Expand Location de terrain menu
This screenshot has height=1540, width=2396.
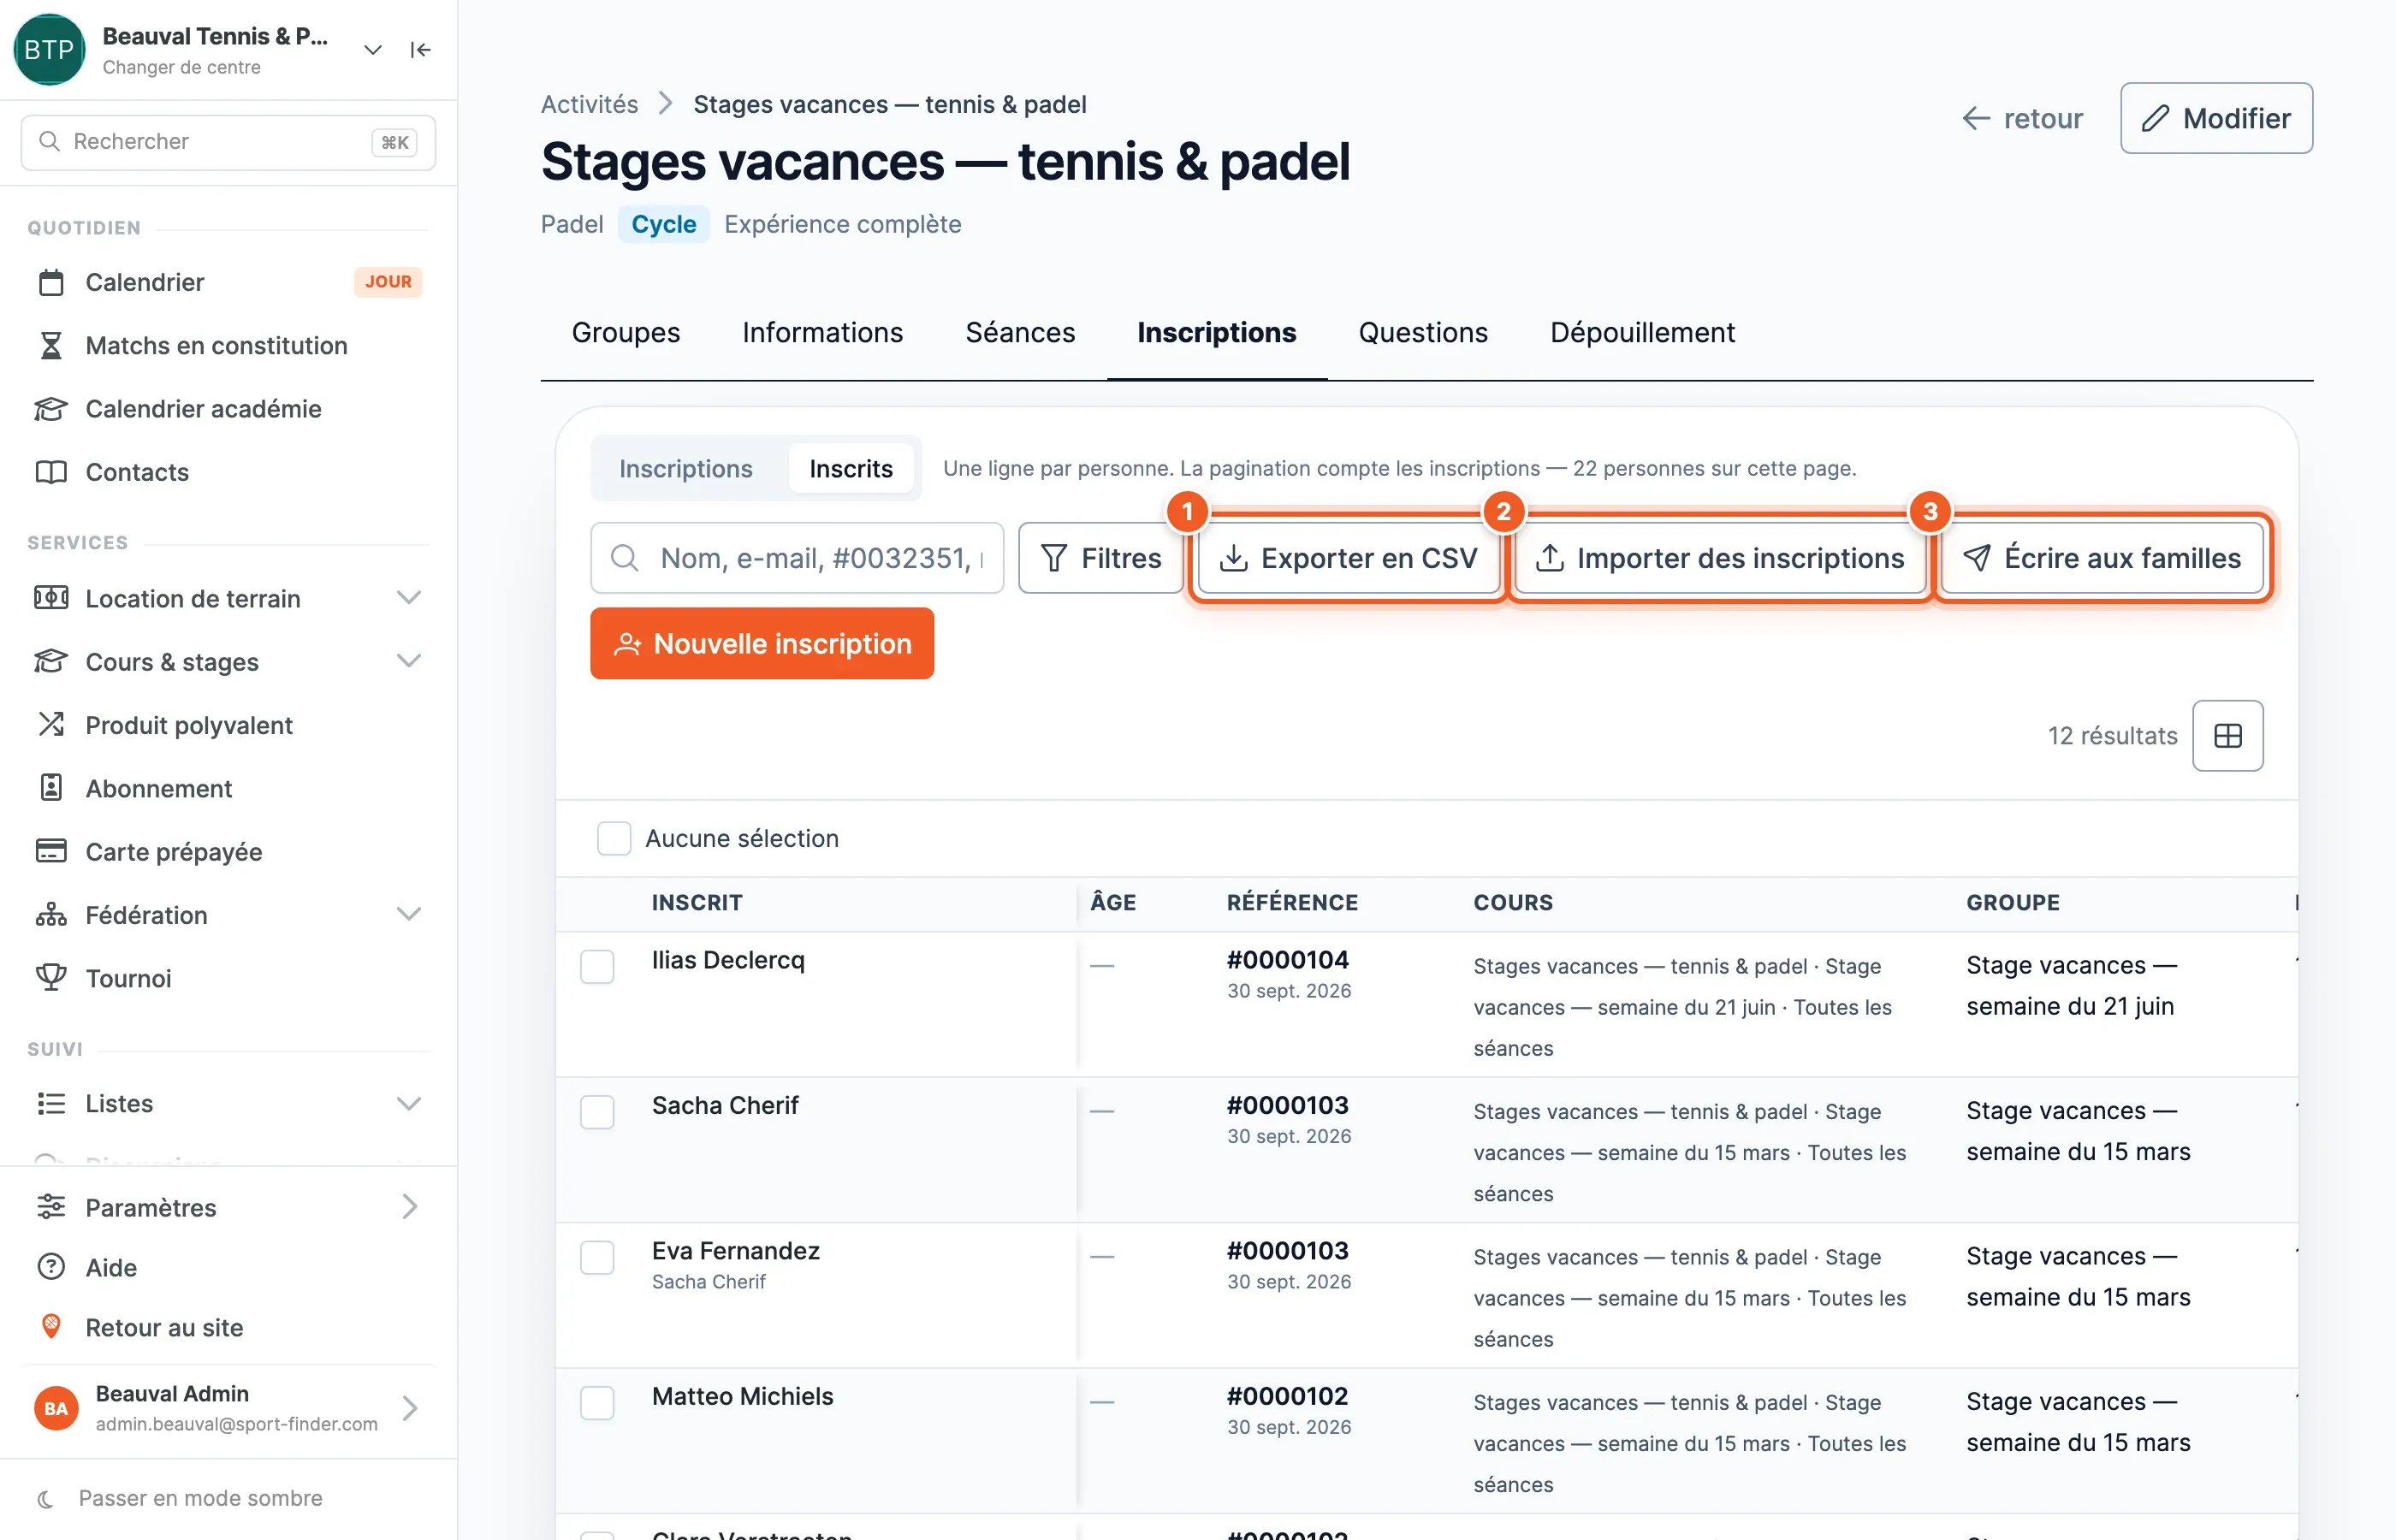pos(228,598)
